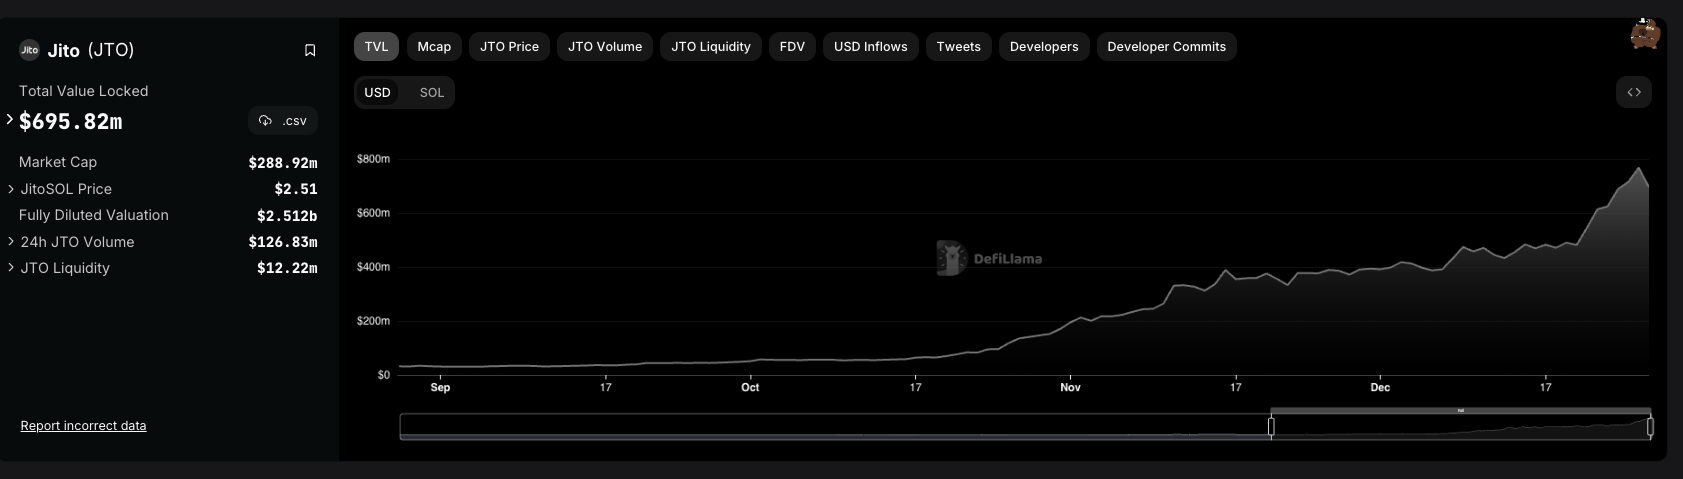Bookmark the Jito protocol
The width and height of the screenshot is (1683, 479).
pyautogui.click(x=310, y=50)
